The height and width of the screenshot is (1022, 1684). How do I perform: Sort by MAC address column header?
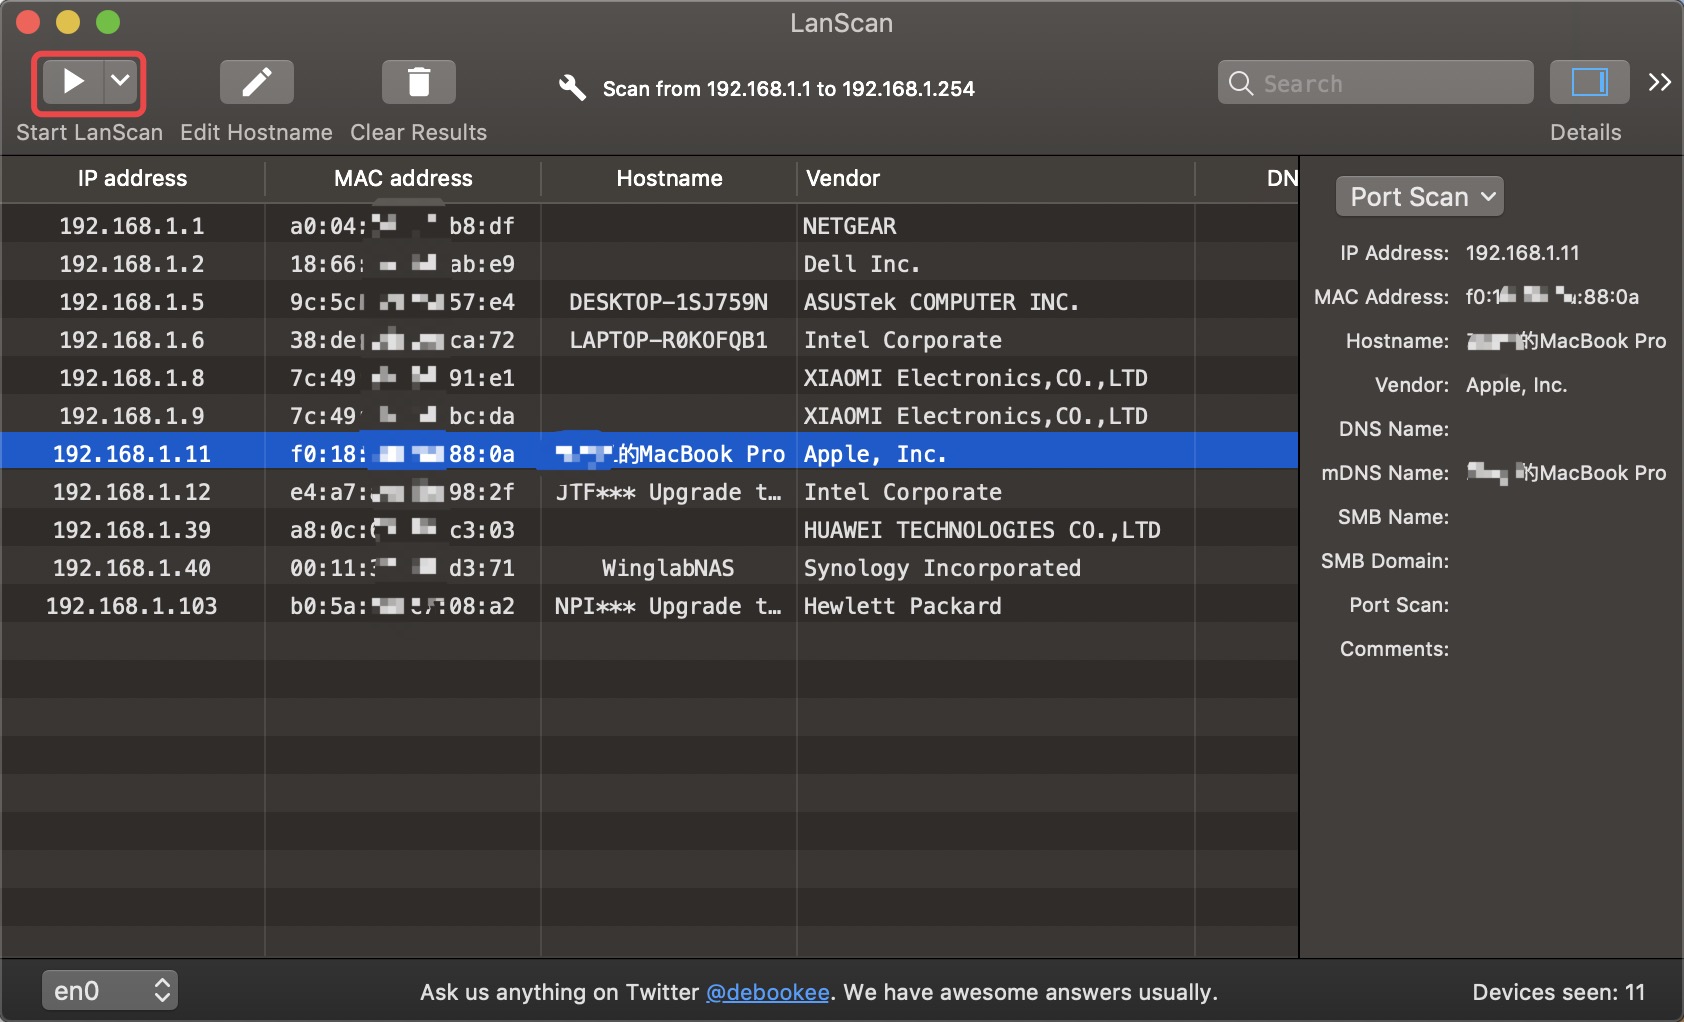pyautogui.click(x=403, y=178)
